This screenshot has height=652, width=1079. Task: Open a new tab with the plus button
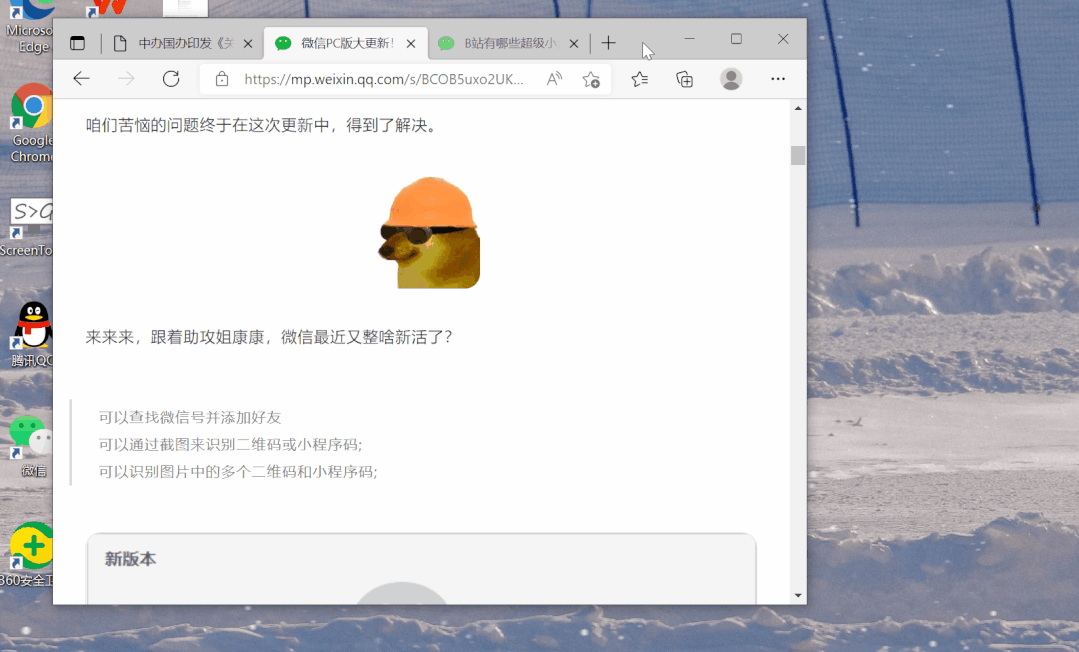608,43
